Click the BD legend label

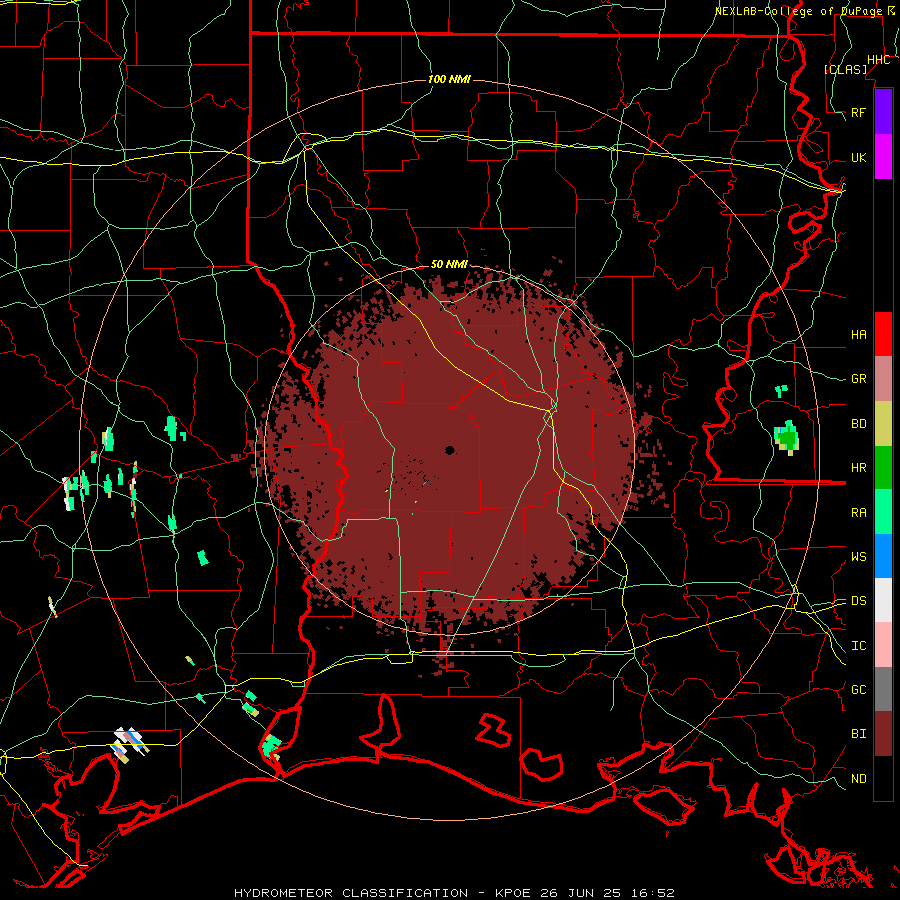point(858,424)
